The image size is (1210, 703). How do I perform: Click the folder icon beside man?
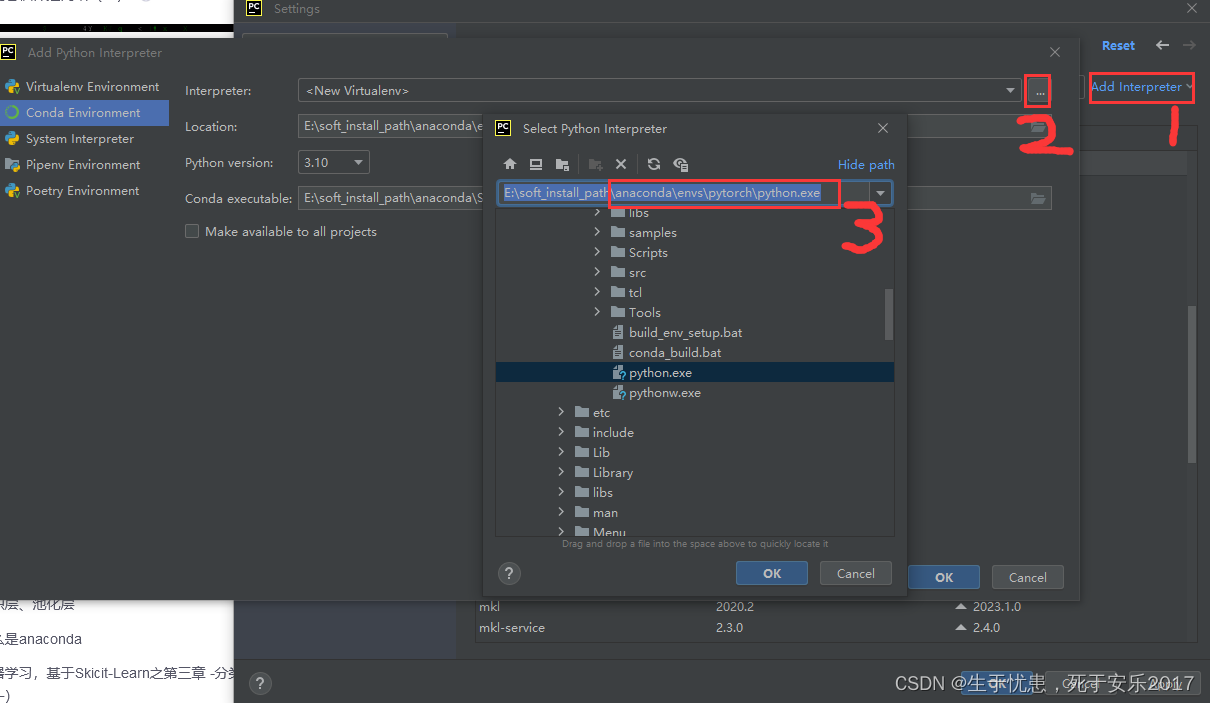[x=582, y=512]
